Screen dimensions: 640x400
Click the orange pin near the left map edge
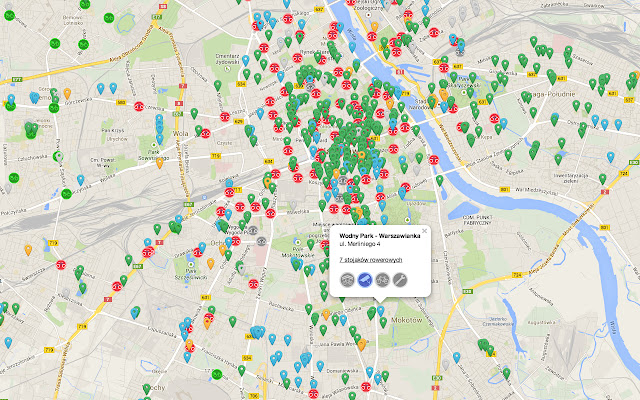click(x=27, y=248)
